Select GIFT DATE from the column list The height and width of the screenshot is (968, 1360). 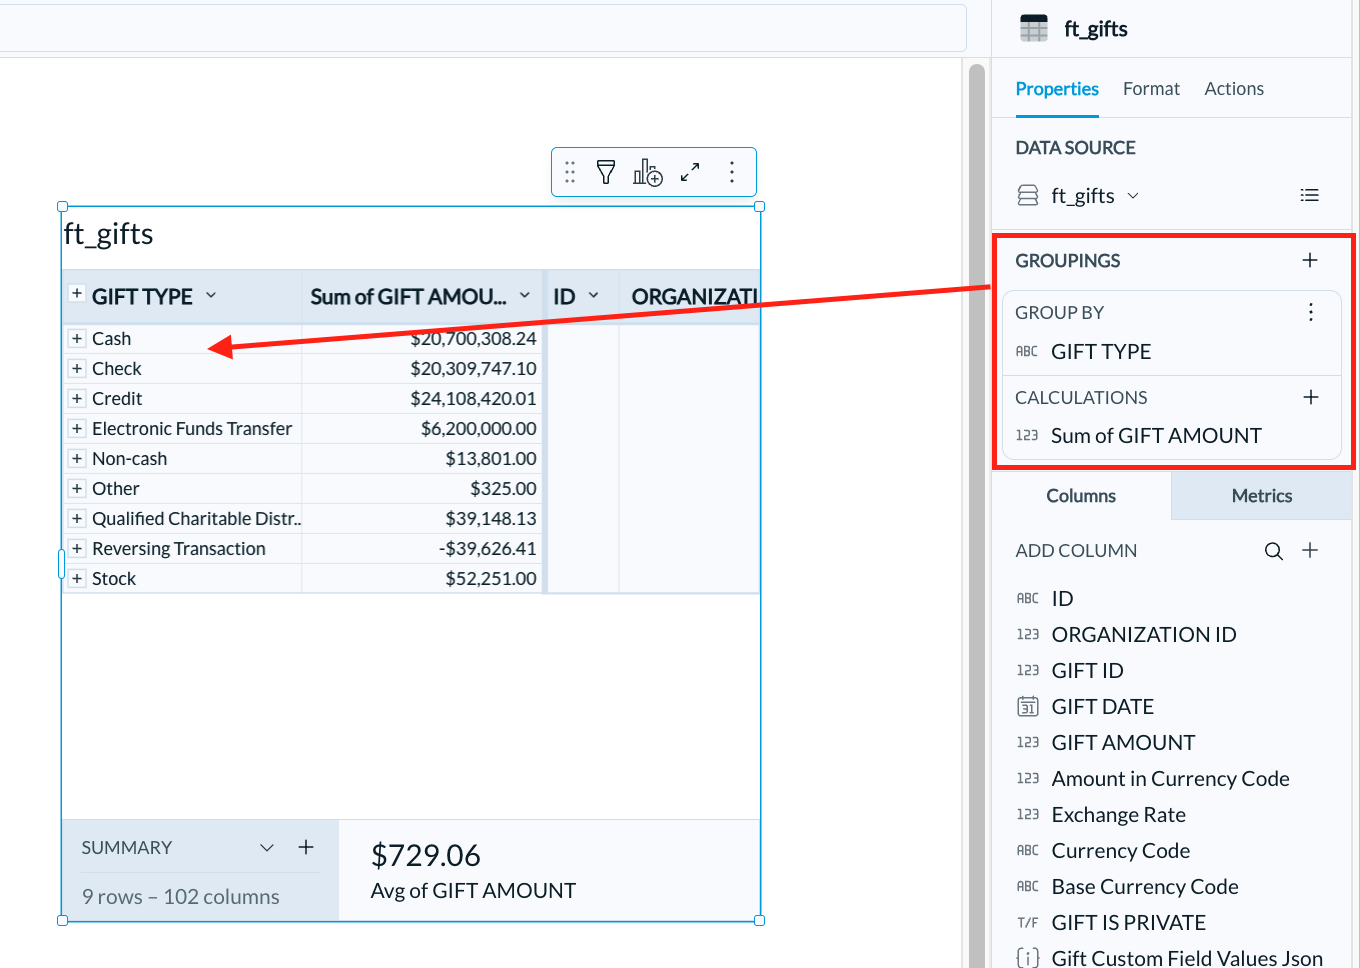1103,706
